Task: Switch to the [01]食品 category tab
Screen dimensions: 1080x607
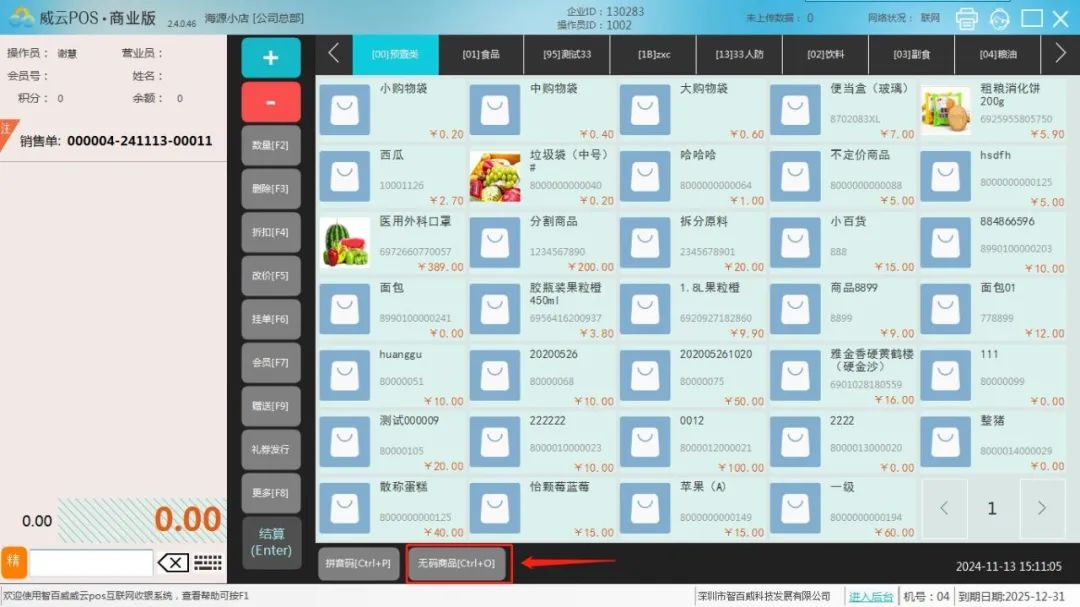Action: pyautogui.click(x=481, y=54)
